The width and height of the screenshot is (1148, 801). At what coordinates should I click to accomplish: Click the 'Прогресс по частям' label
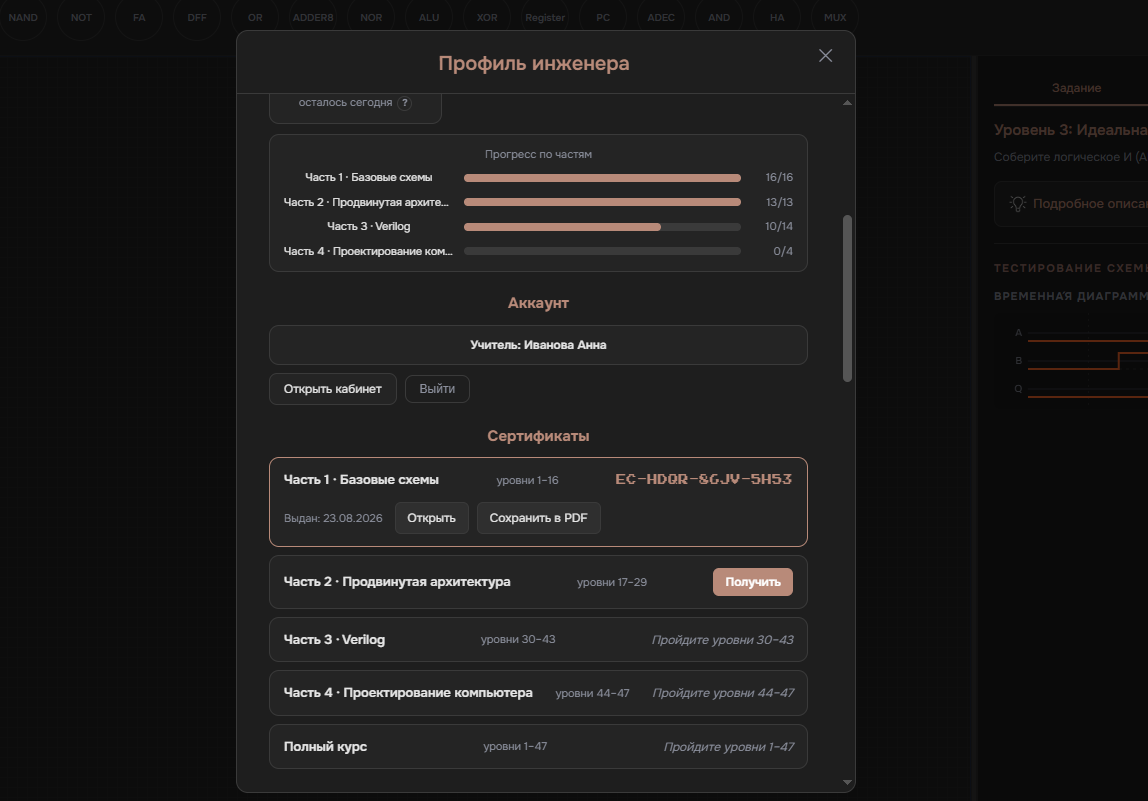coord(538,154)
